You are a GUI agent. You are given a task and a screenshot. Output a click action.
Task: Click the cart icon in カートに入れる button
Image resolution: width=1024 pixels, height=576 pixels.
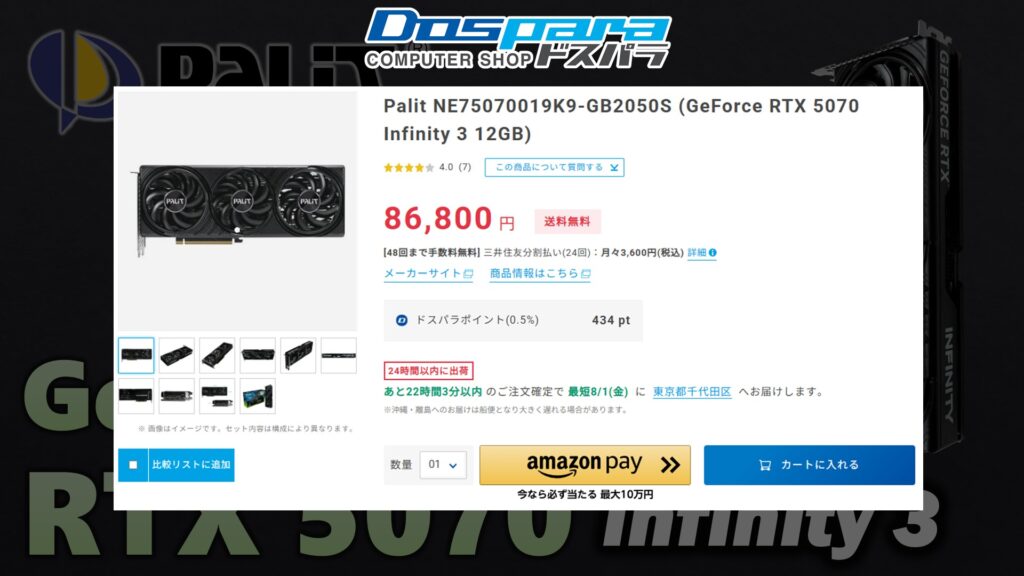tap(765, 465)
